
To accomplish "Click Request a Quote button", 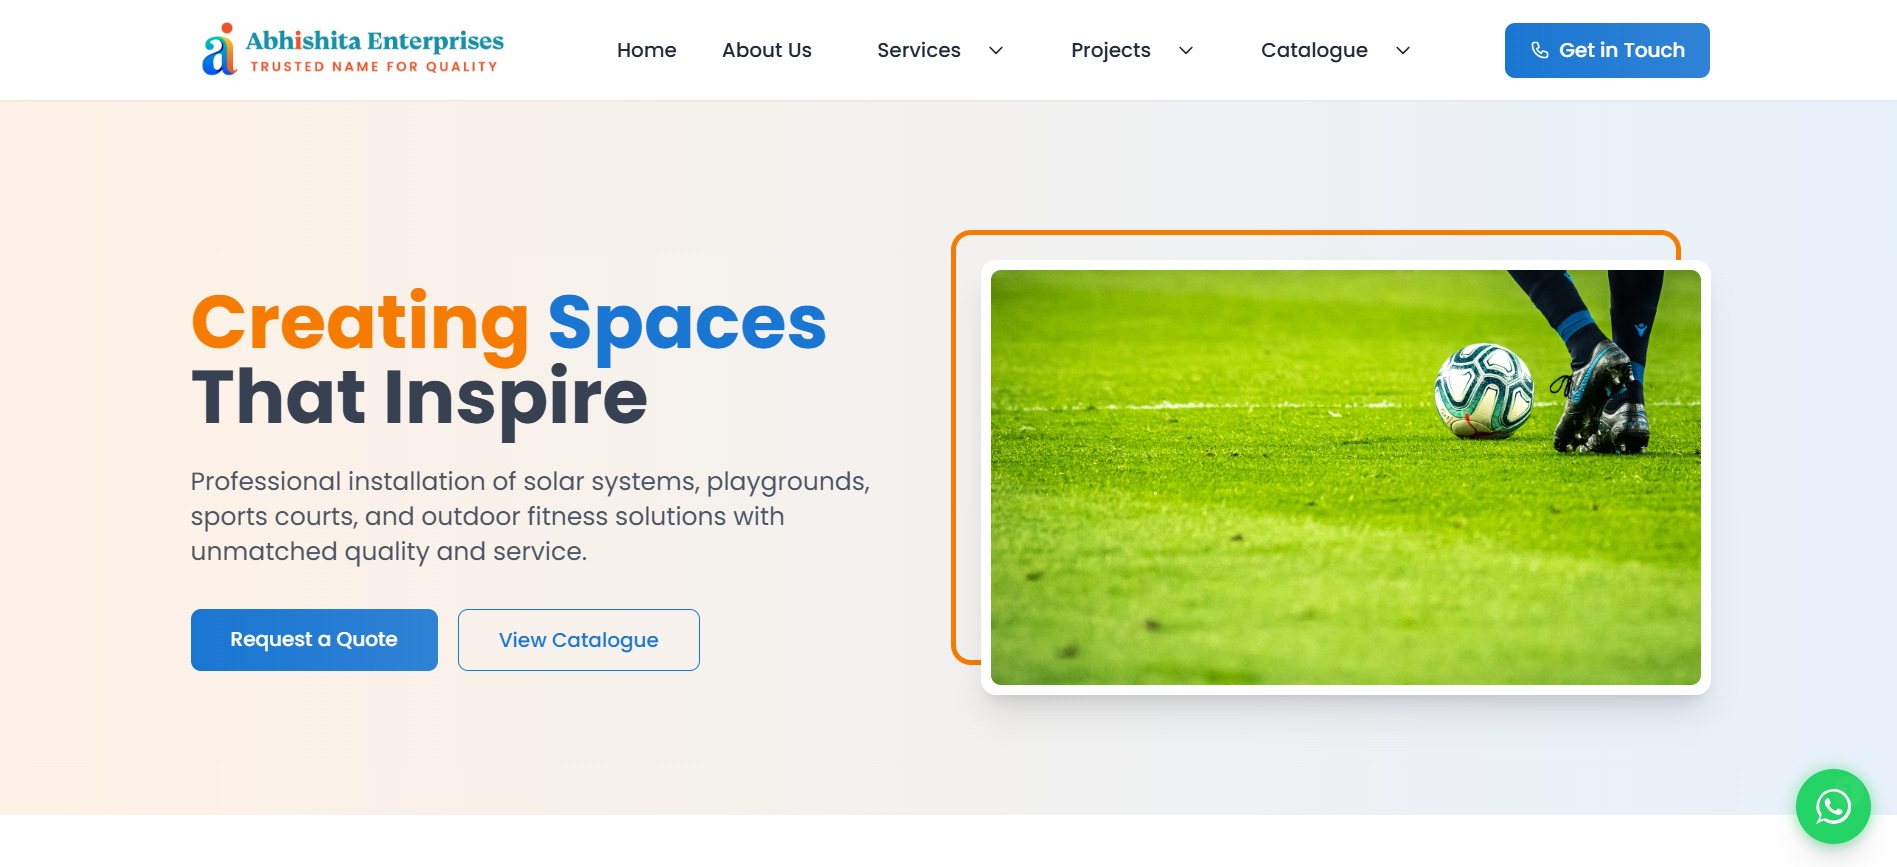I will pyautogui.click(x=314, y=640).
